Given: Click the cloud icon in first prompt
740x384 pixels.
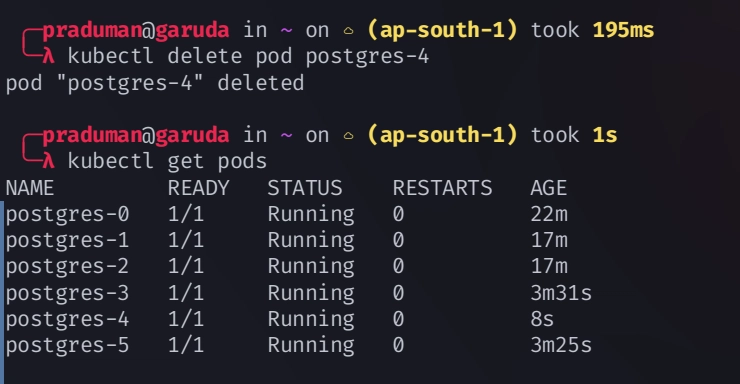Looking at the screenshot, I should coord(348,31).
